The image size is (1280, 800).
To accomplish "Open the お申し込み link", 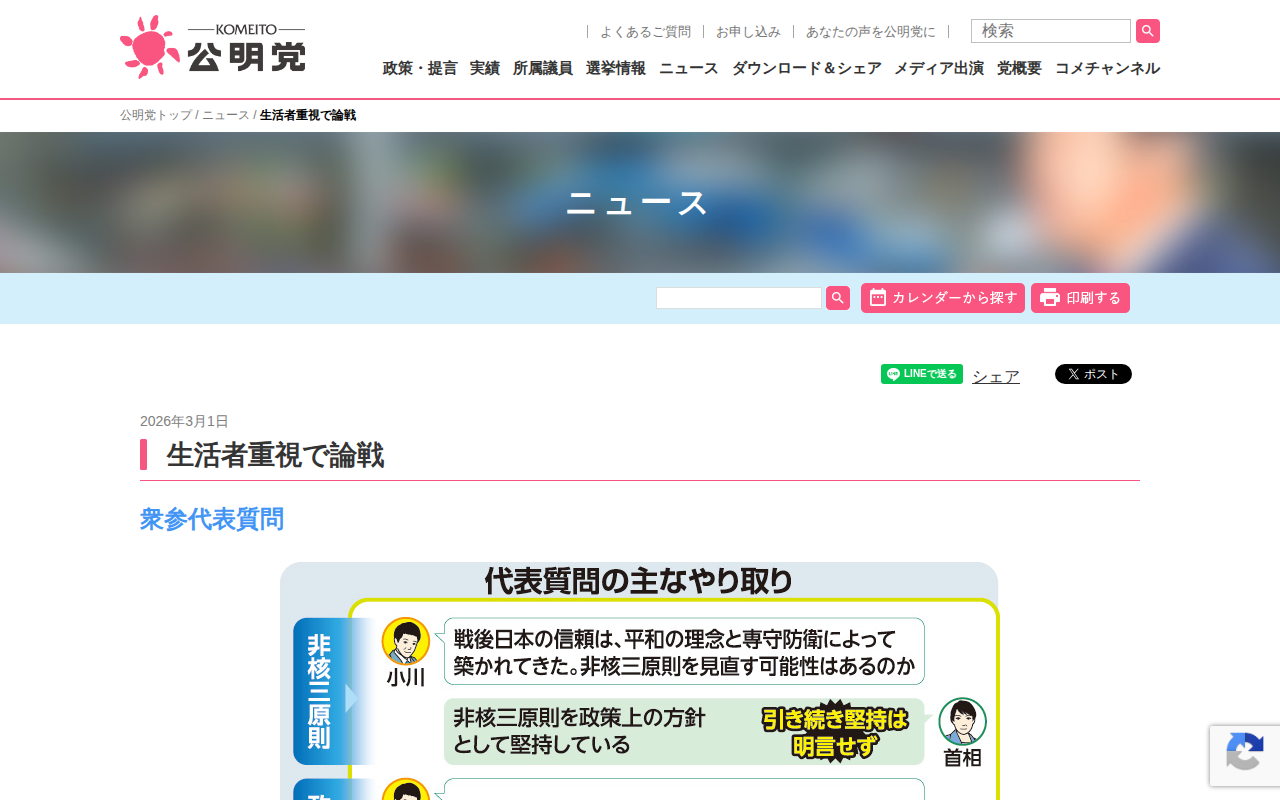I will [x=748, y=32].
